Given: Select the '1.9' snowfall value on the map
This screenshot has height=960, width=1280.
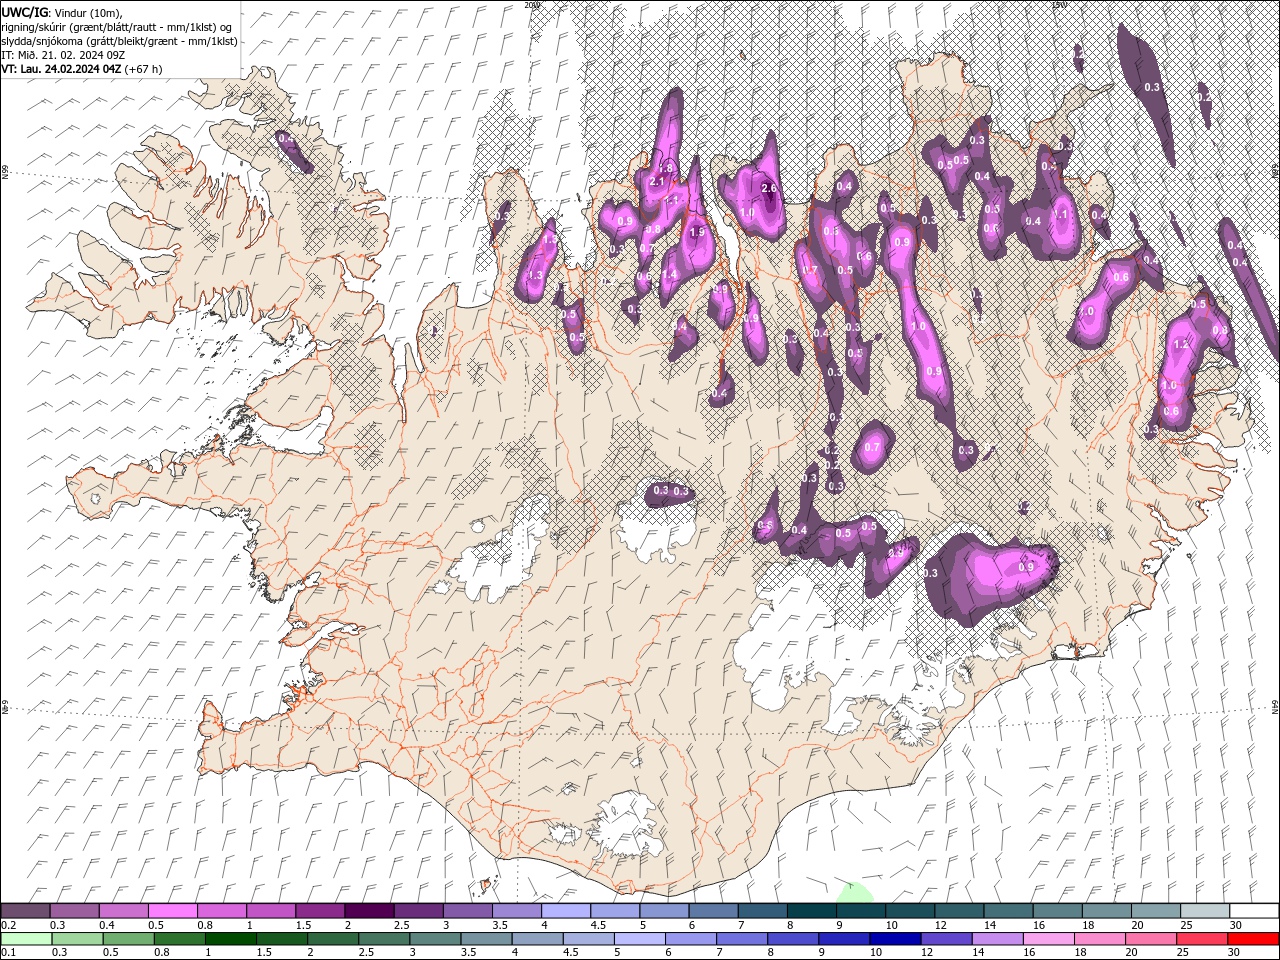Looking at the screenshot, I should tap(697, 232).
